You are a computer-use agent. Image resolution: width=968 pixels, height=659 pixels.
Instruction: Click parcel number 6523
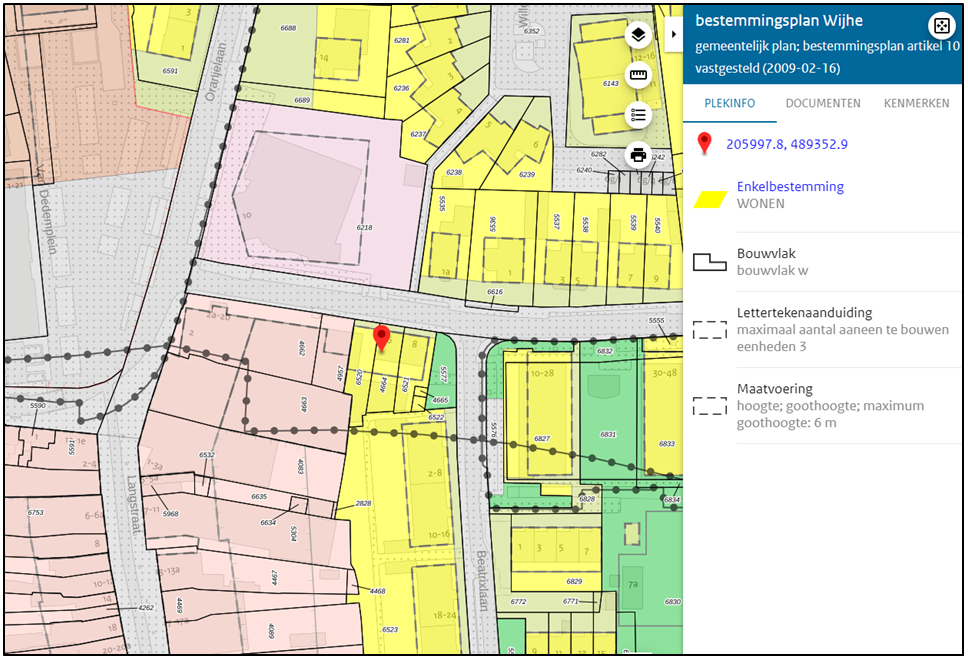click(x=390, y=629)
